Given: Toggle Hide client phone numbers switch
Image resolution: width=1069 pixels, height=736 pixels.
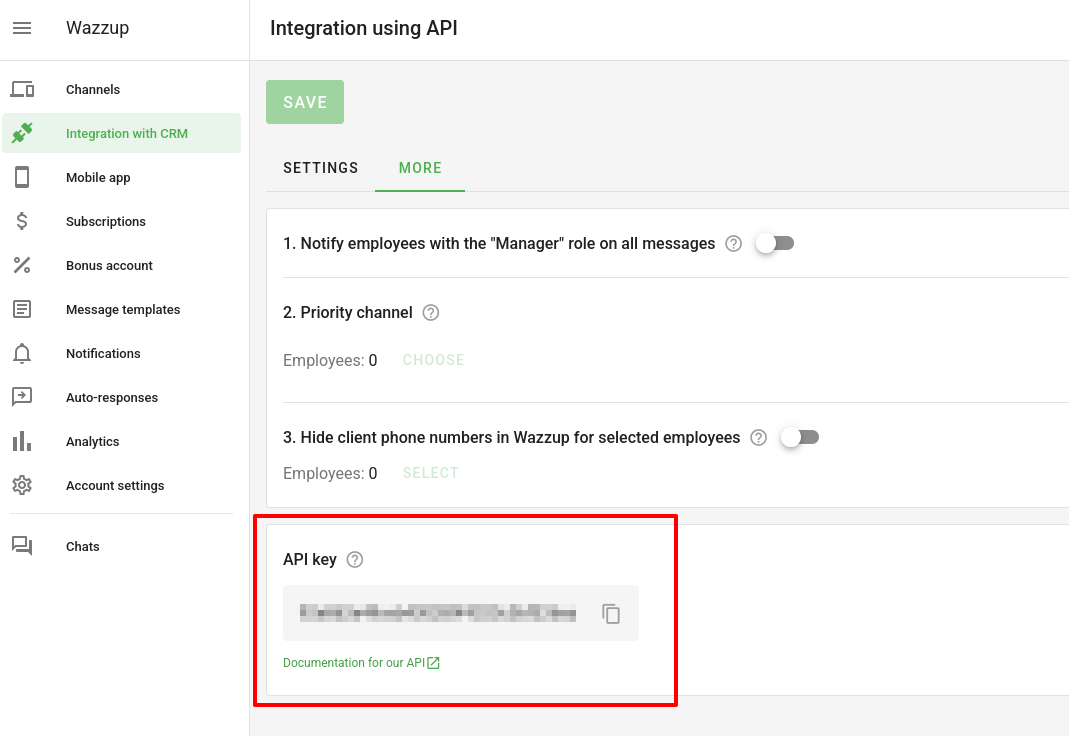Looking at the screenshot, I should pyautogui.click(x=799, y=437).
